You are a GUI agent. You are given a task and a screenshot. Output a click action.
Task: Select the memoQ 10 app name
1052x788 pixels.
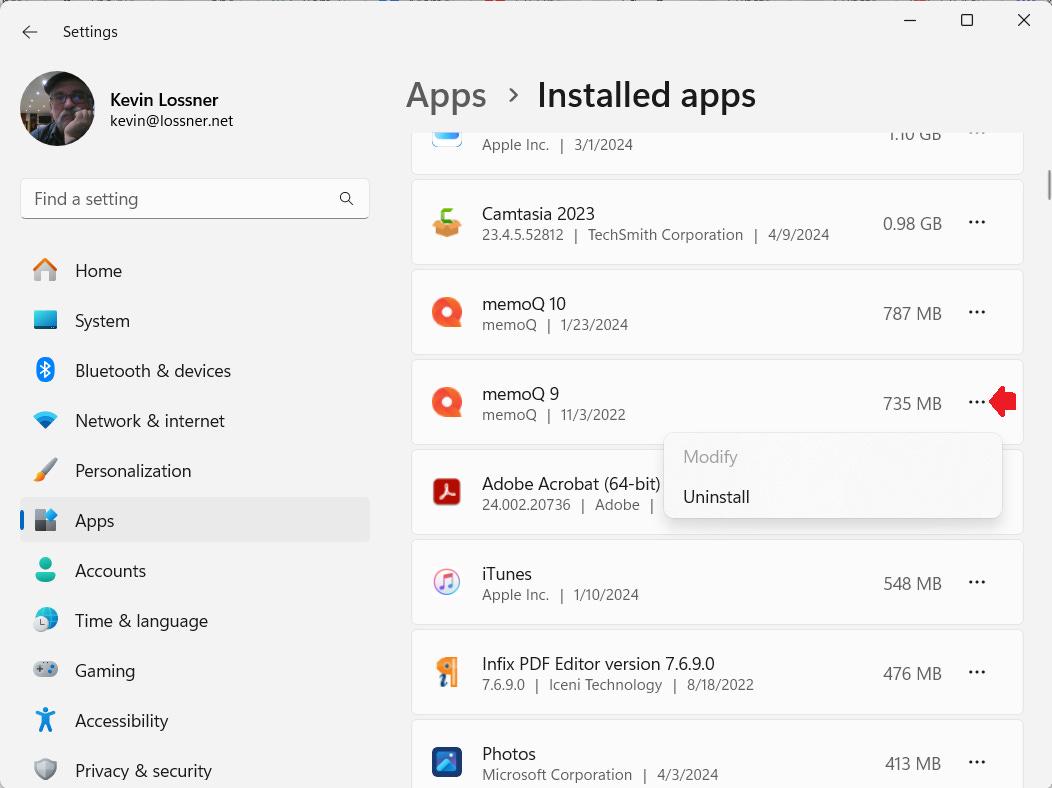click(x=524, y=304)
